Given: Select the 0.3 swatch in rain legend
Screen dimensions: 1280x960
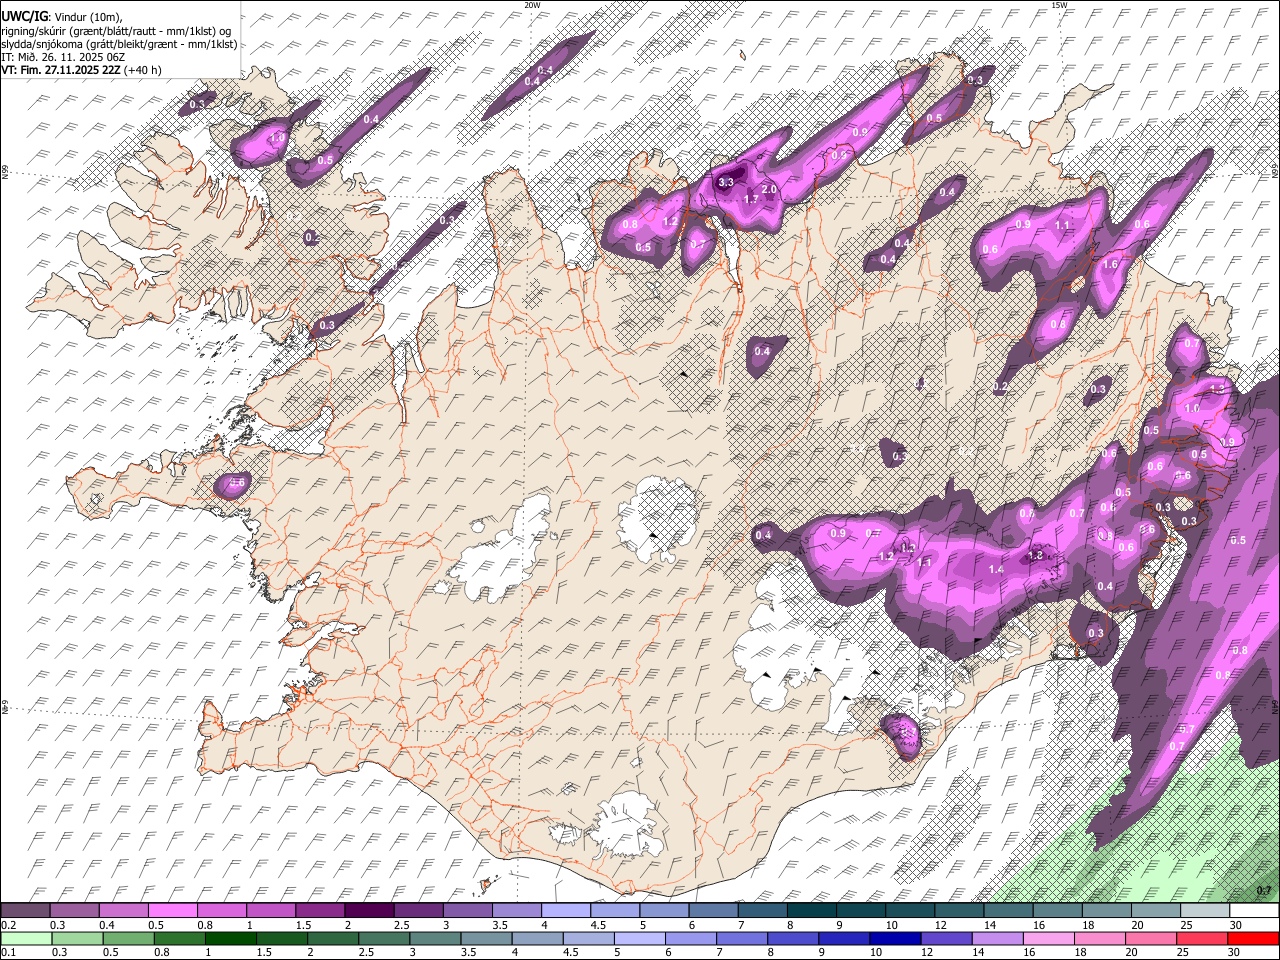Looking at the screenshot, I should pos(76,938).
